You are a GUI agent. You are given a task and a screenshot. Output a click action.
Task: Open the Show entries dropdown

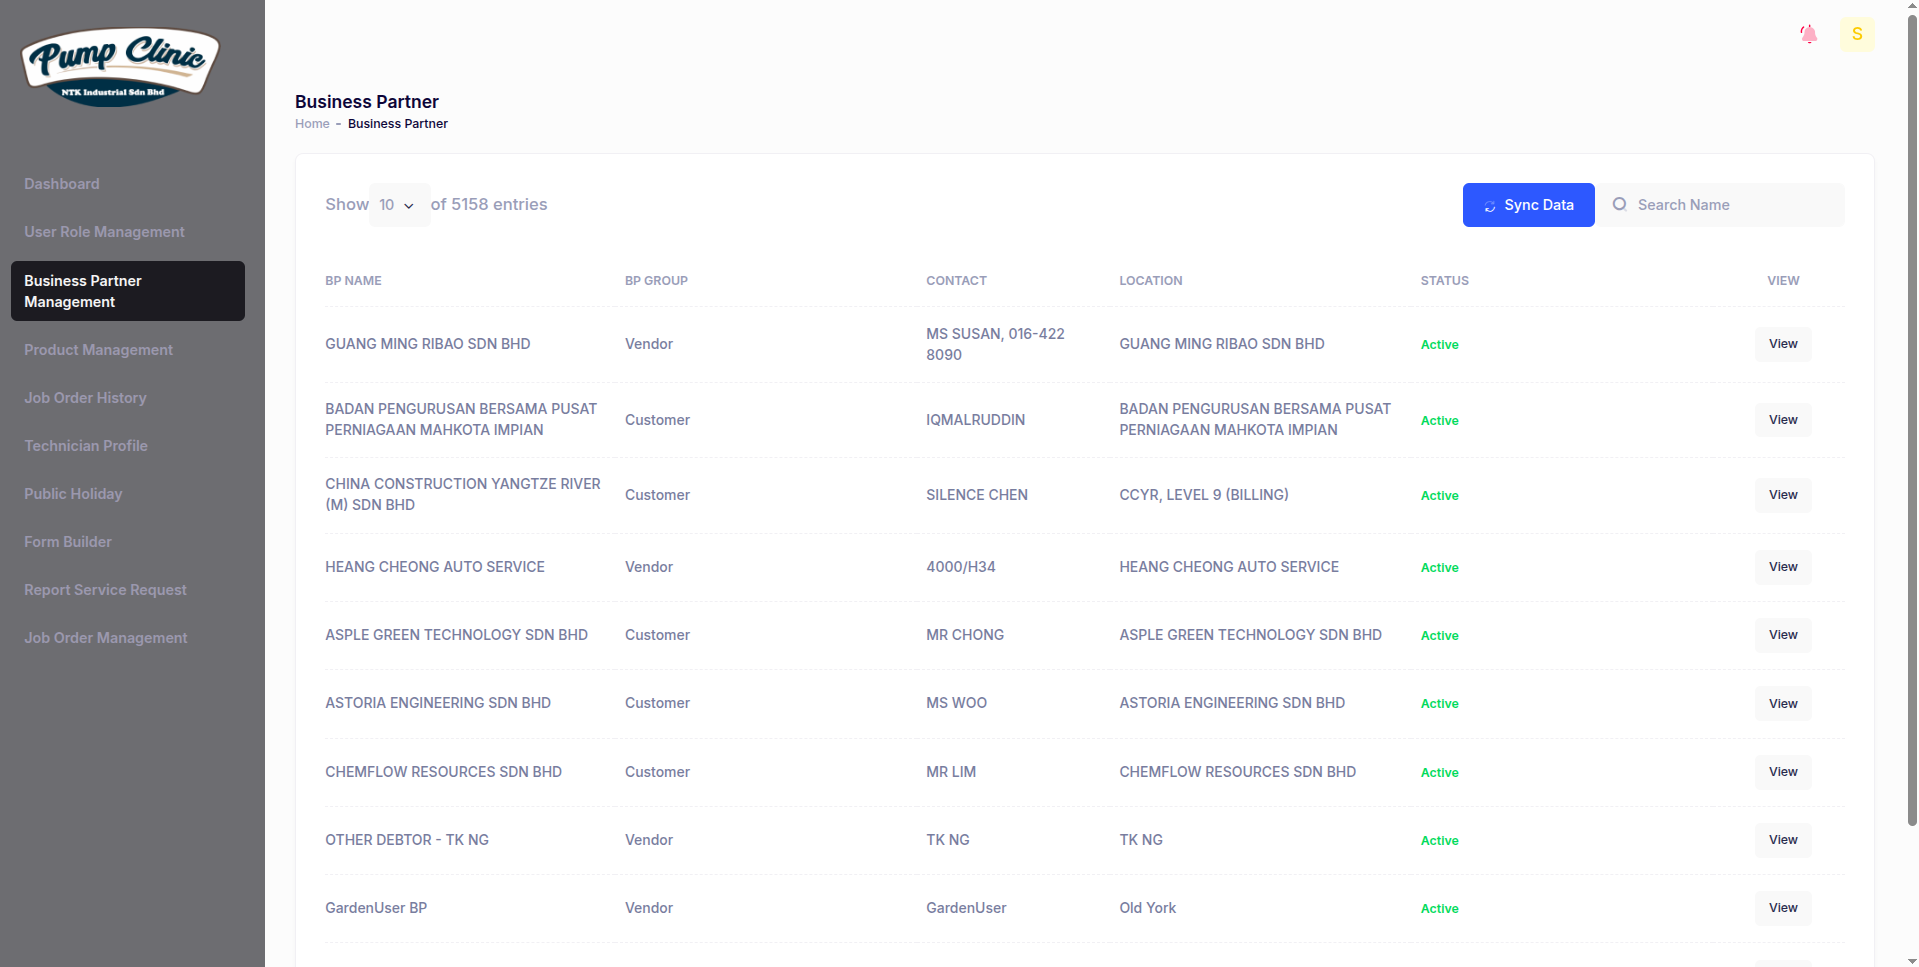point(398,205)
